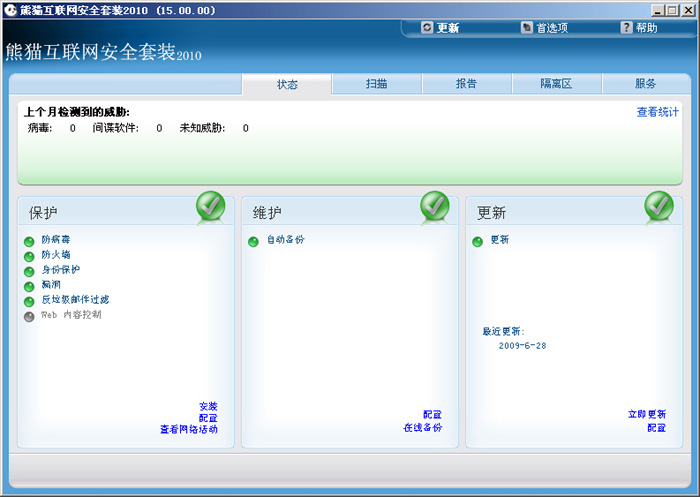The image size is (700, 497).
Task: Open the 更新 item in 更新 panel
Action: click(x=500, y=240)
